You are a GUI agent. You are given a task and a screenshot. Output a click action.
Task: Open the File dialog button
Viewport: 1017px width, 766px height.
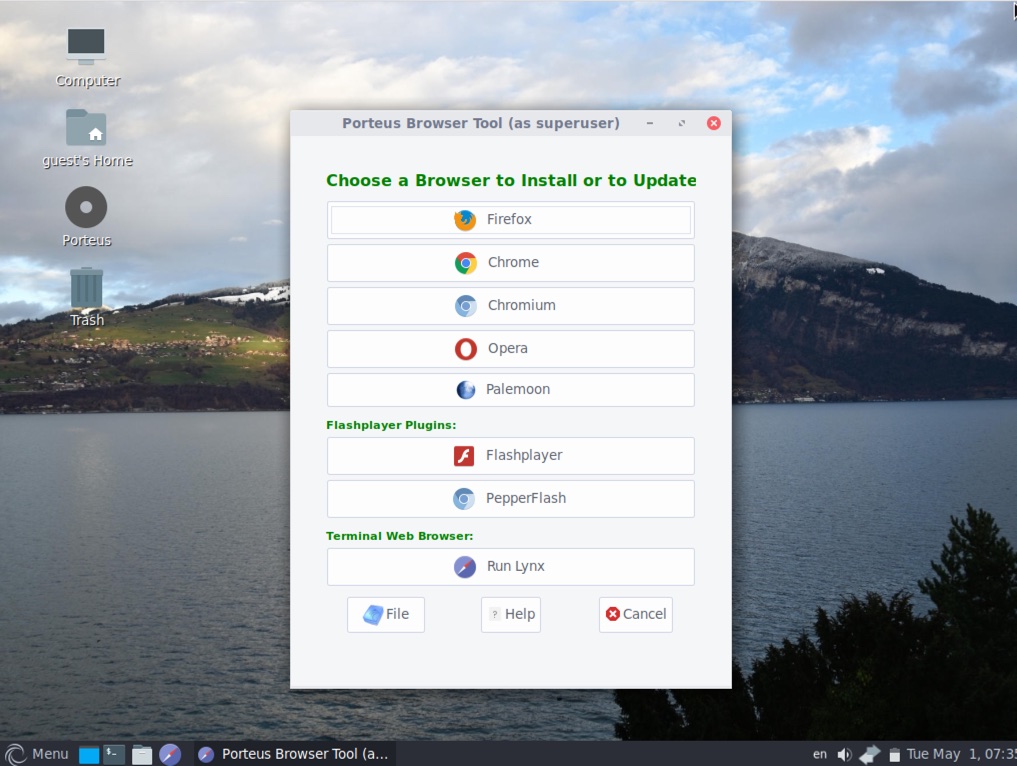[385, 614]
